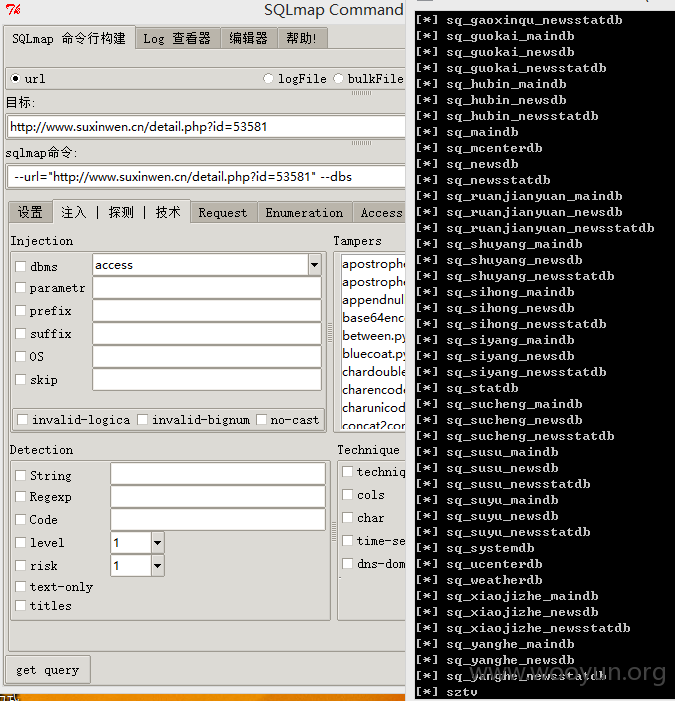Check the skip option
Screen dimensions: 675x701
(x=21, y=380)
